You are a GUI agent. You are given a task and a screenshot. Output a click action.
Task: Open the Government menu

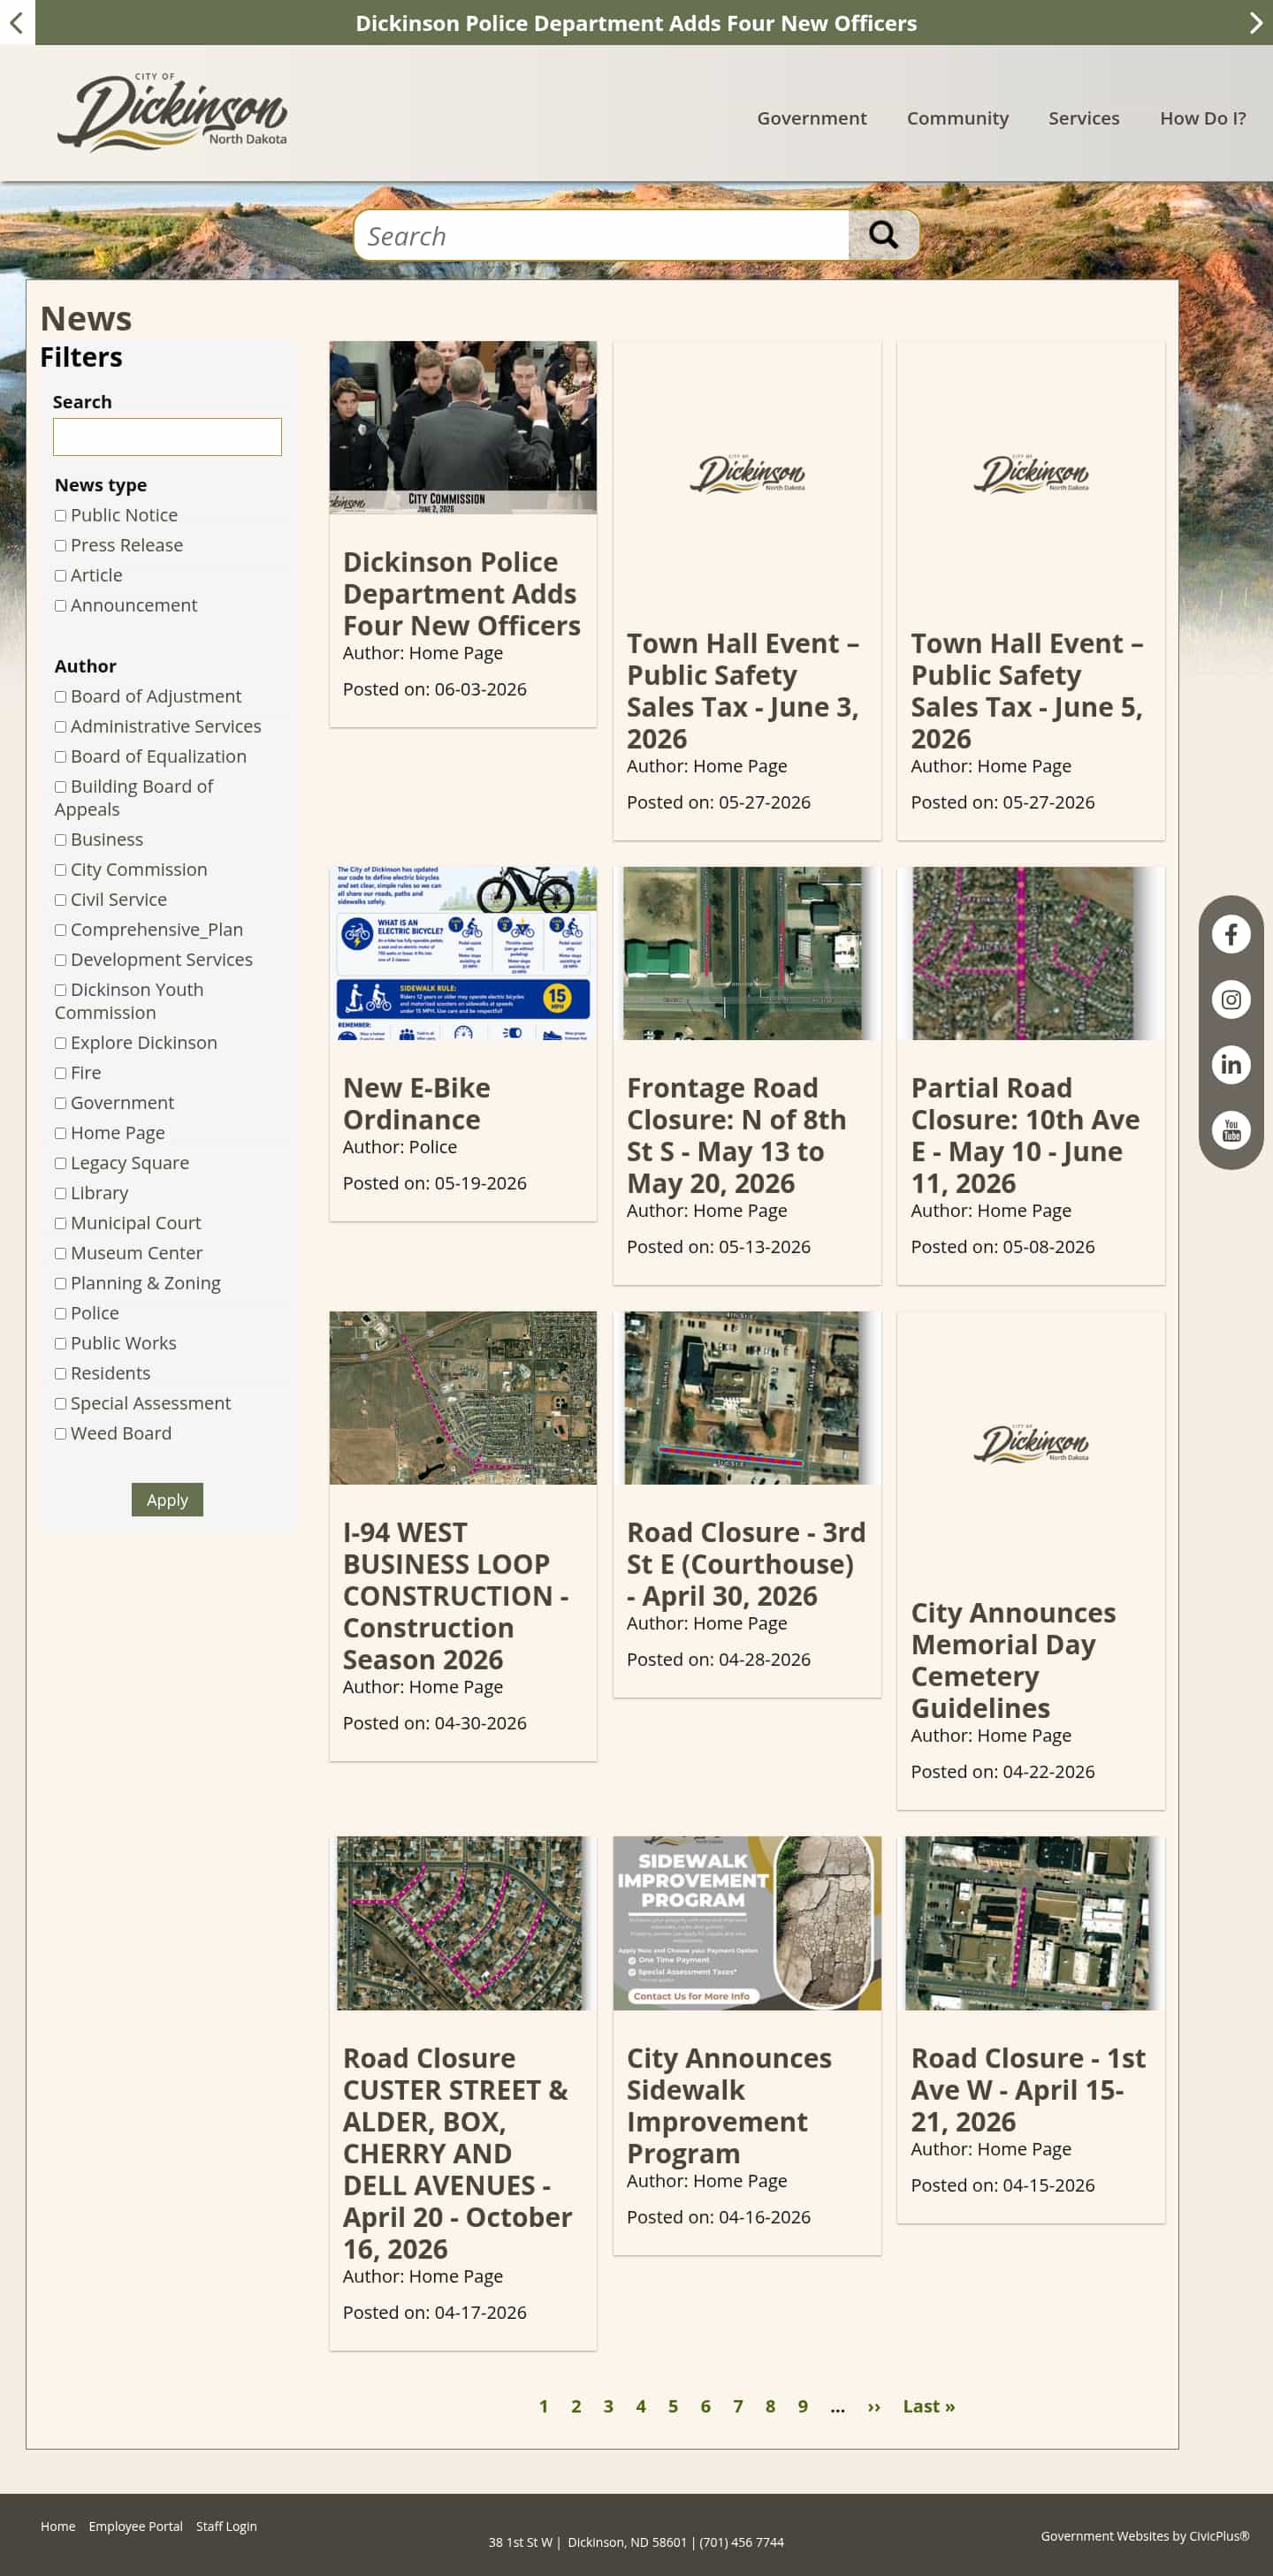tap(811, 118)
